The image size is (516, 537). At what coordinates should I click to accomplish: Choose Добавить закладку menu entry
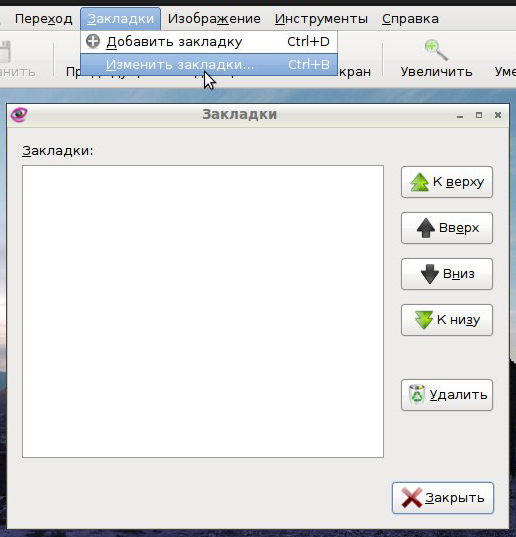tap(209, 42)
